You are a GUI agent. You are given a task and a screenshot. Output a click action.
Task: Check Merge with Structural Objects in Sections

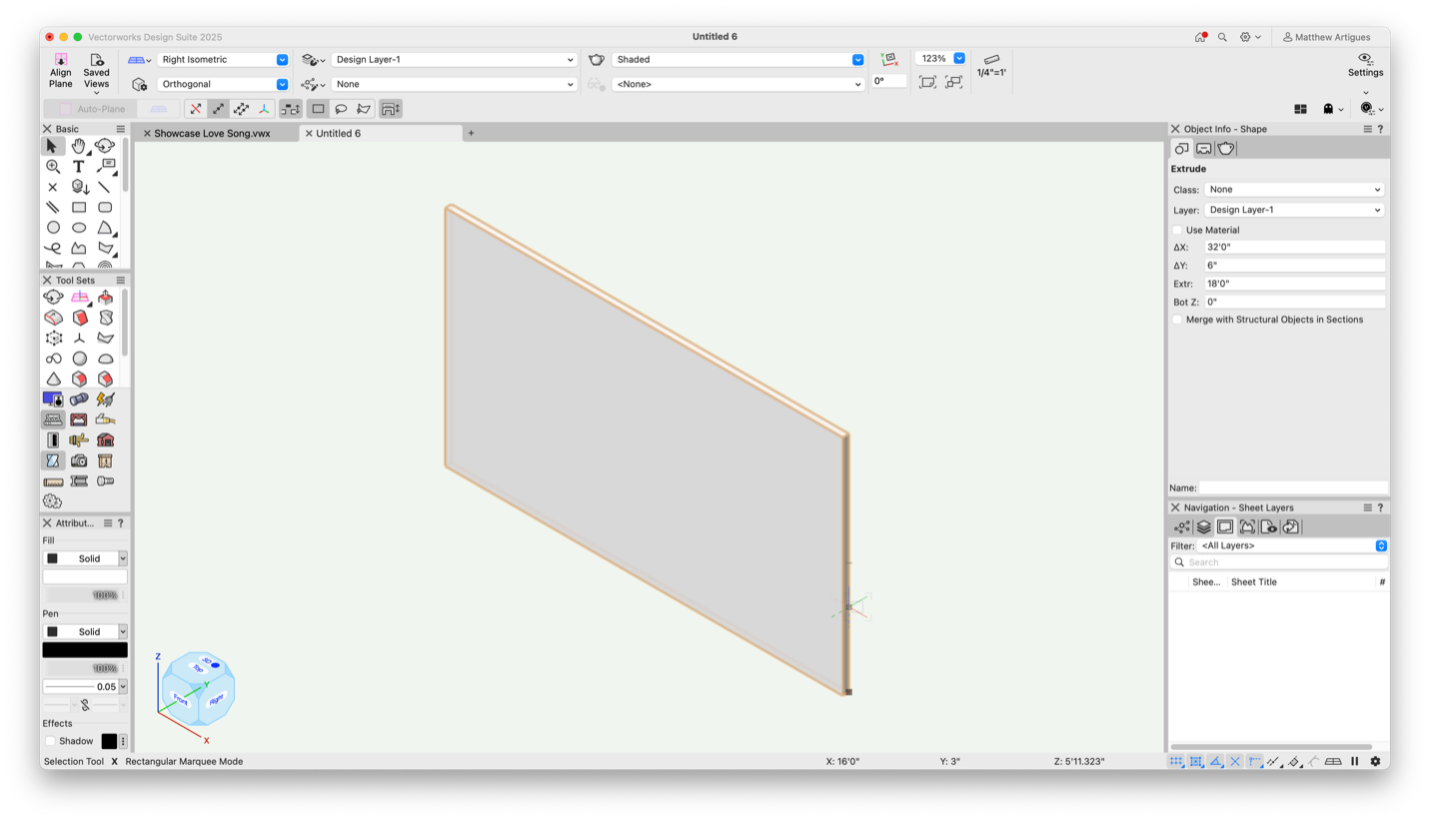pos(1177,320)
